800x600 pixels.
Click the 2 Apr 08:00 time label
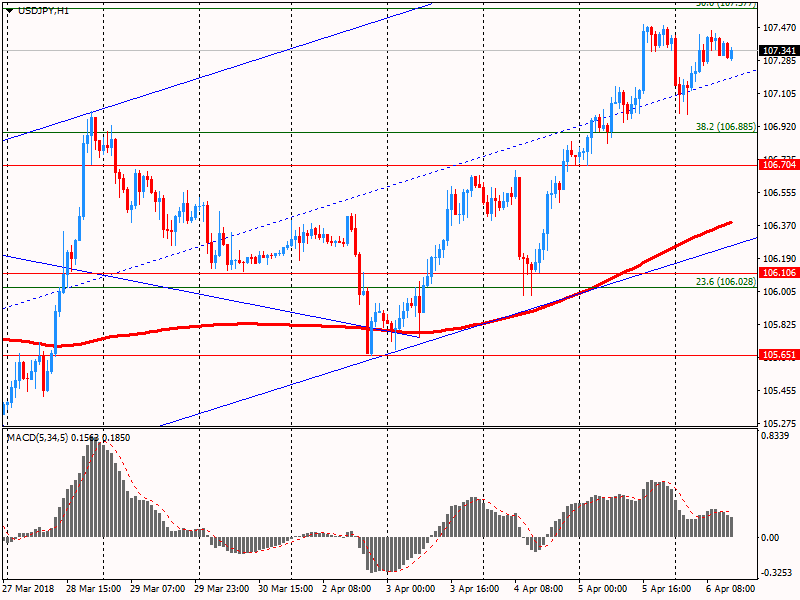346,589
